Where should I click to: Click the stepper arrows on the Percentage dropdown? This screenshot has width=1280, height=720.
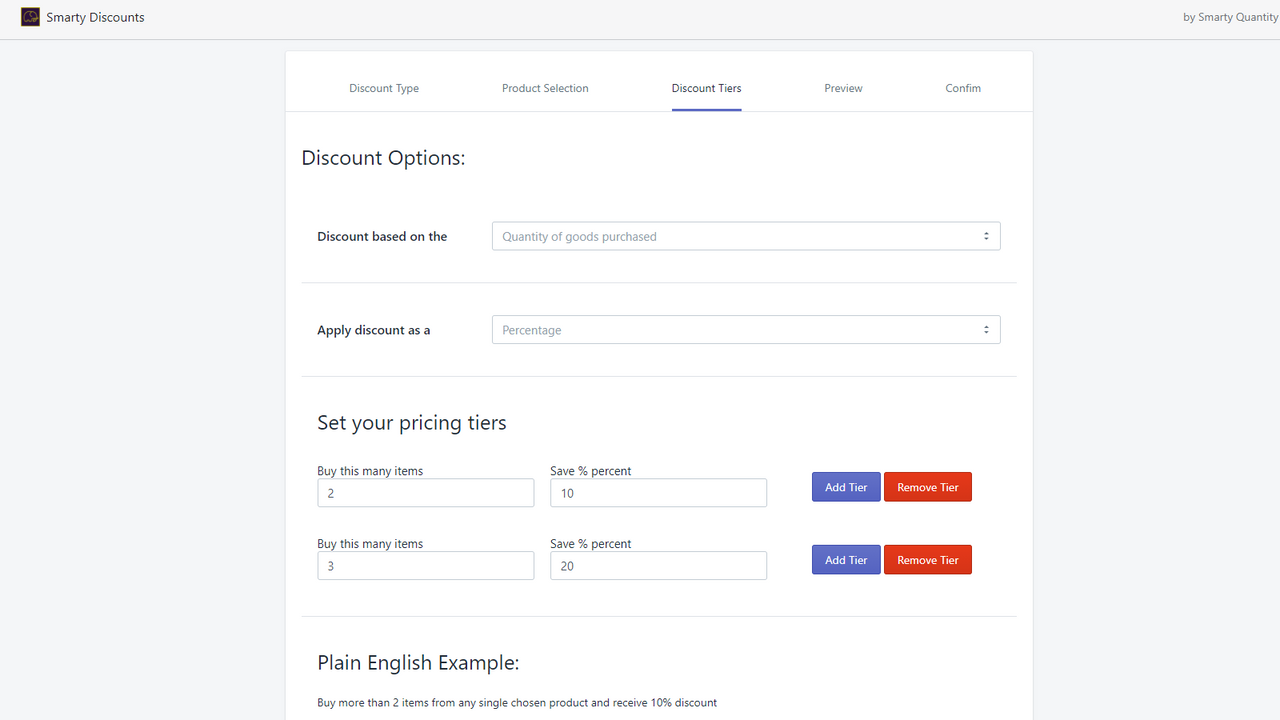986,329
